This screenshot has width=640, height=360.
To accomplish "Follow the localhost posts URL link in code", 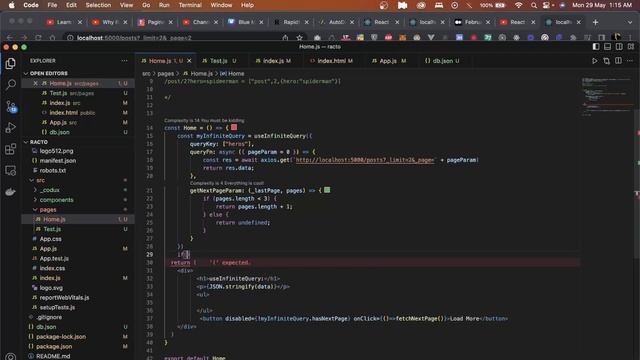I will point(364,160).
